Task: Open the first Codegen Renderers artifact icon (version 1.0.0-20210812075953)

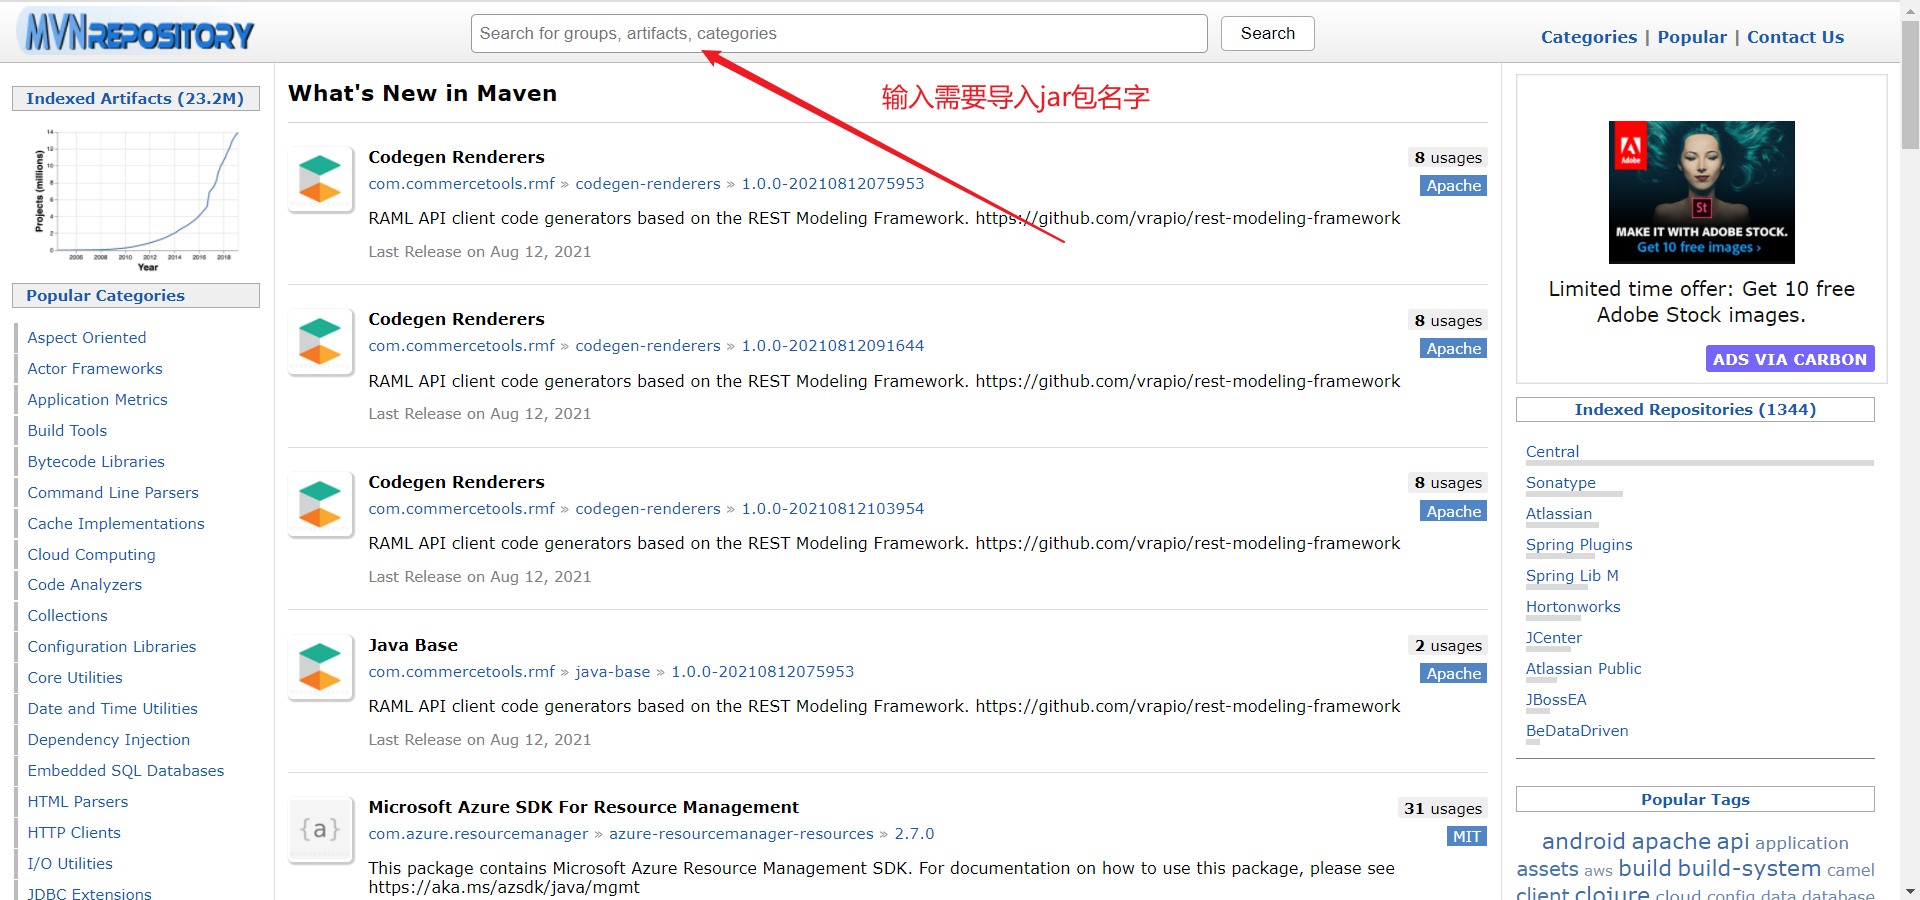Action: (320, 179)
